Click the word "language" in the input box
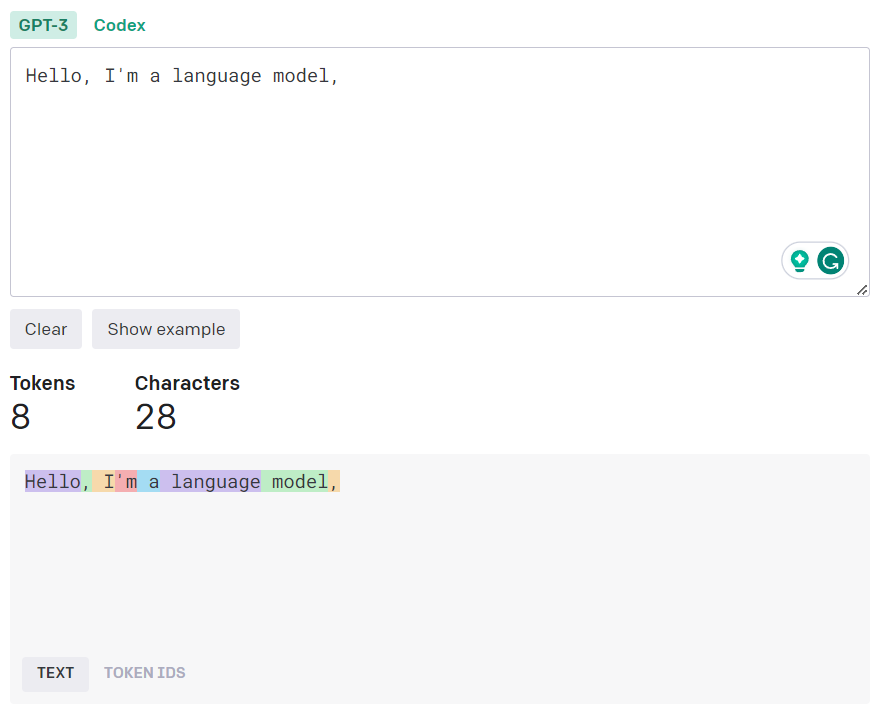877x710 pixels. (216, 77)
